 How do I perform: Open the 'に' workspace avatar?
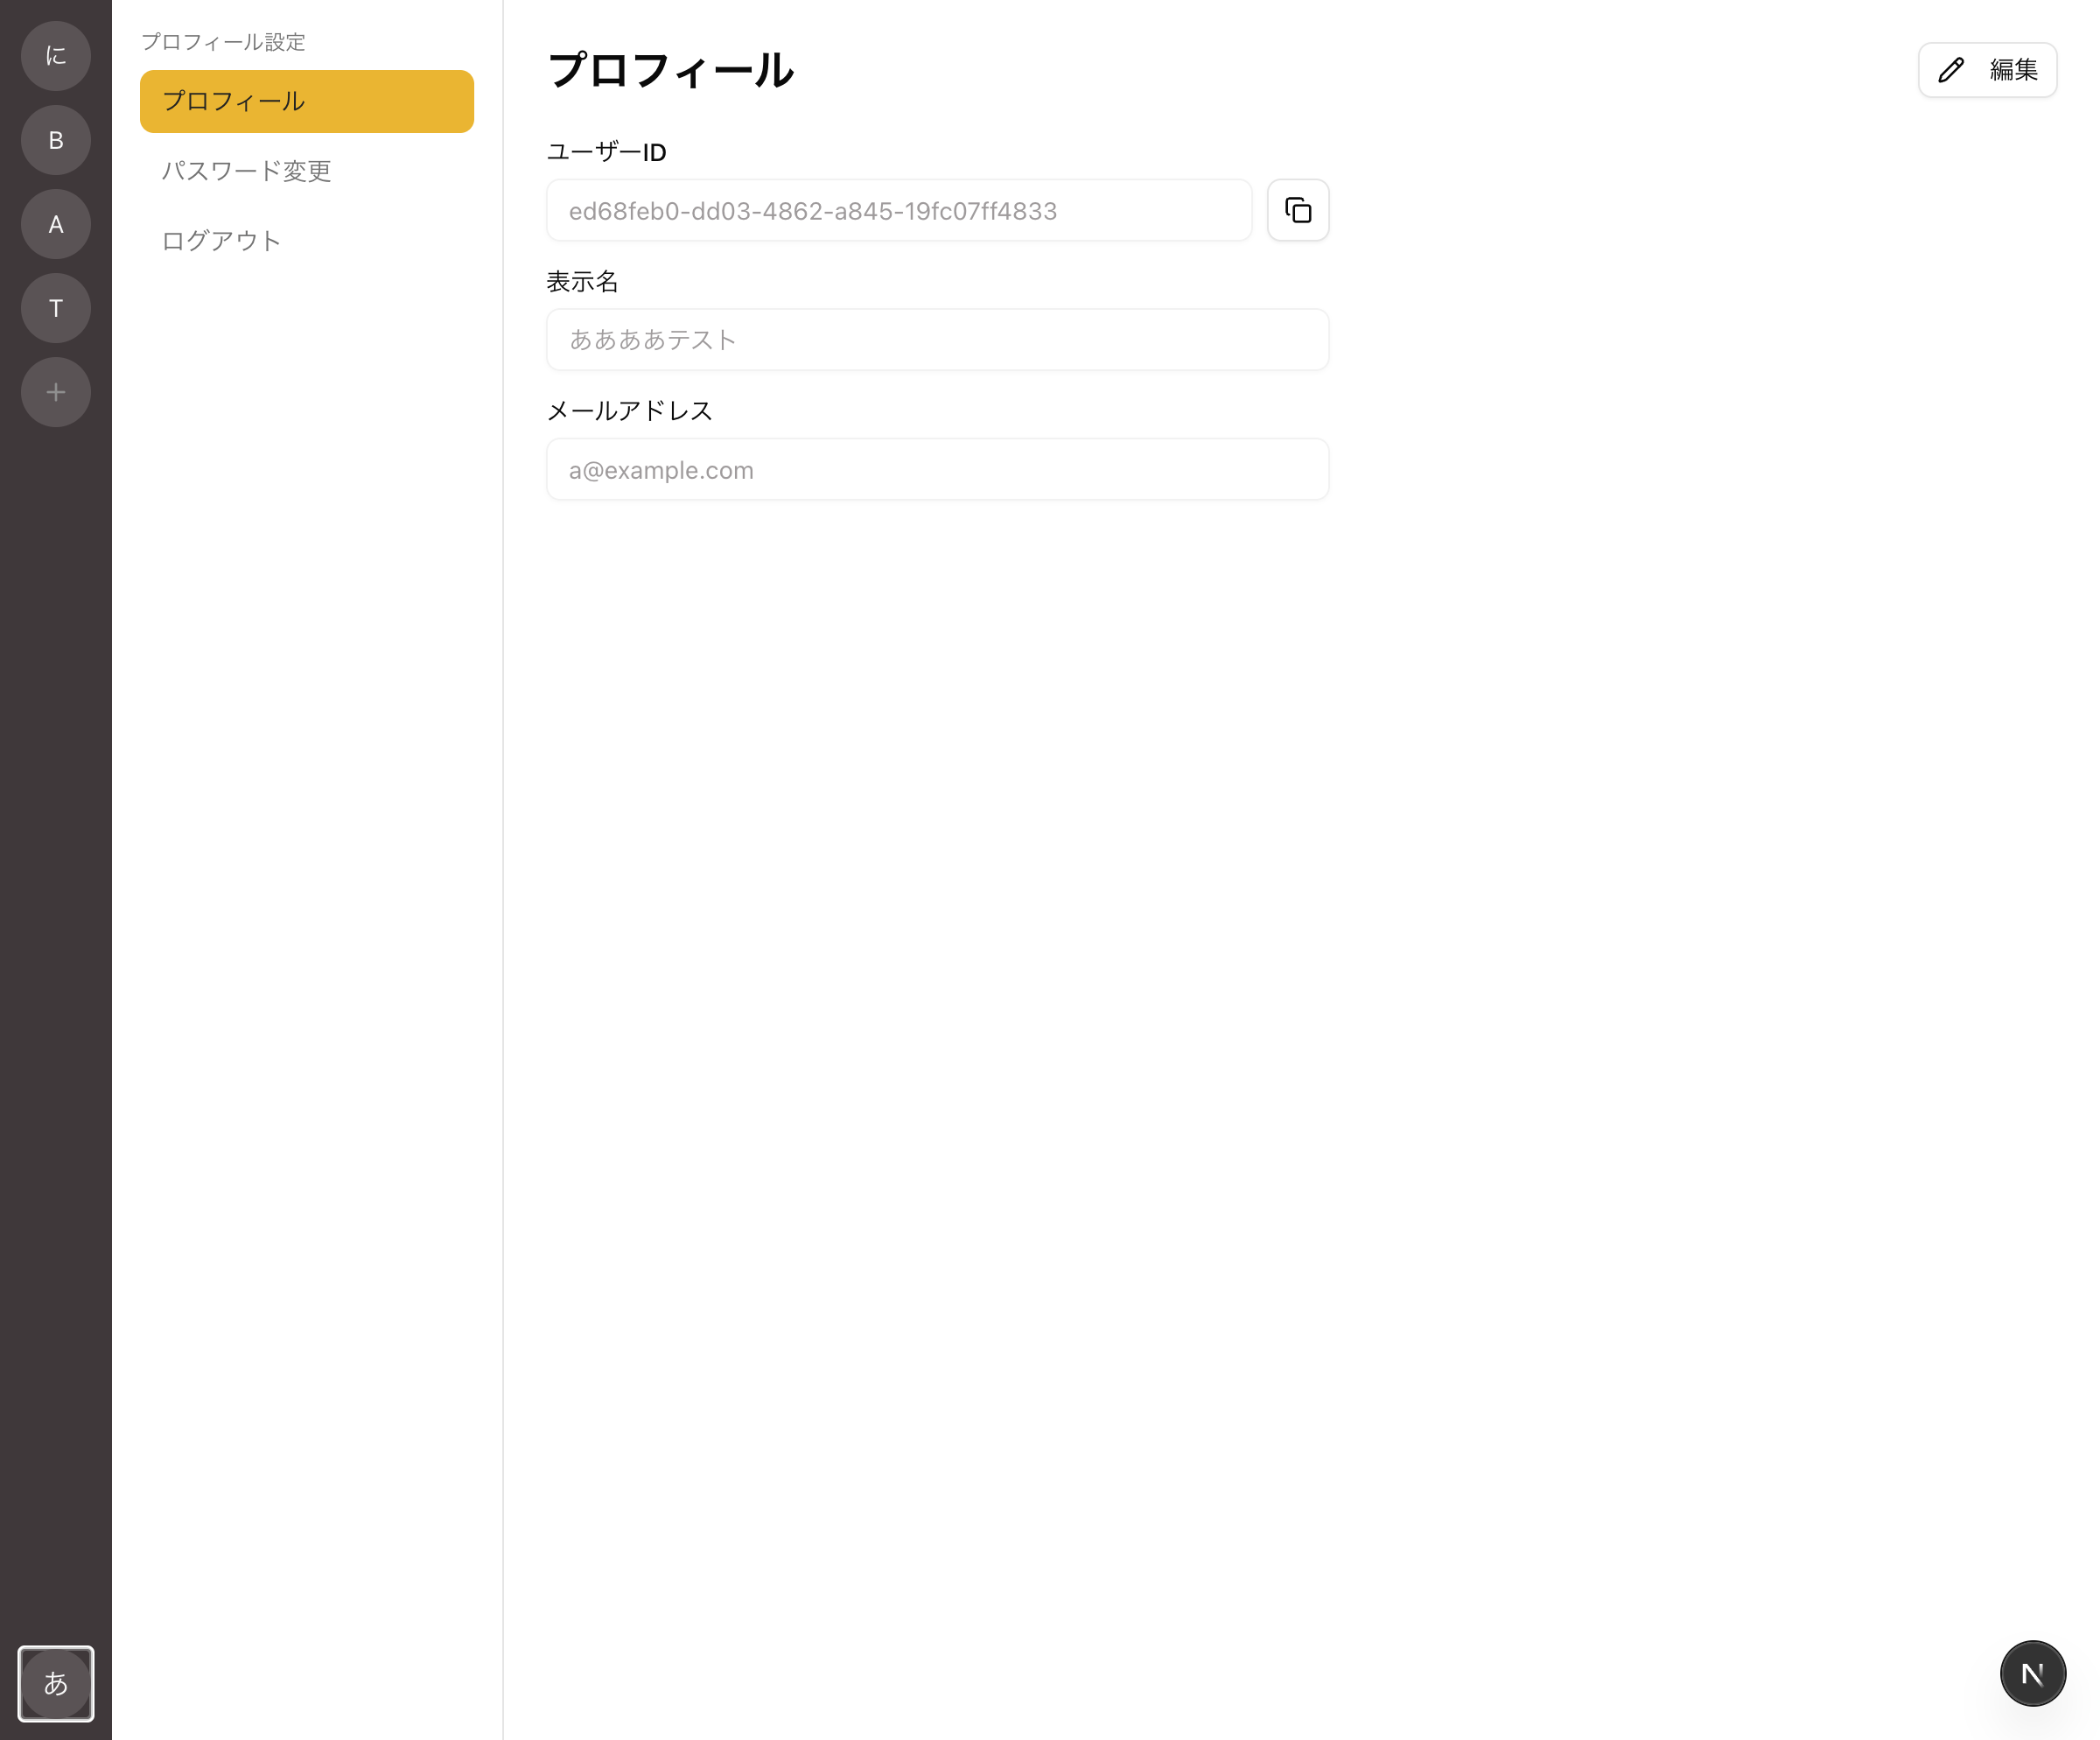pos(56,56)
